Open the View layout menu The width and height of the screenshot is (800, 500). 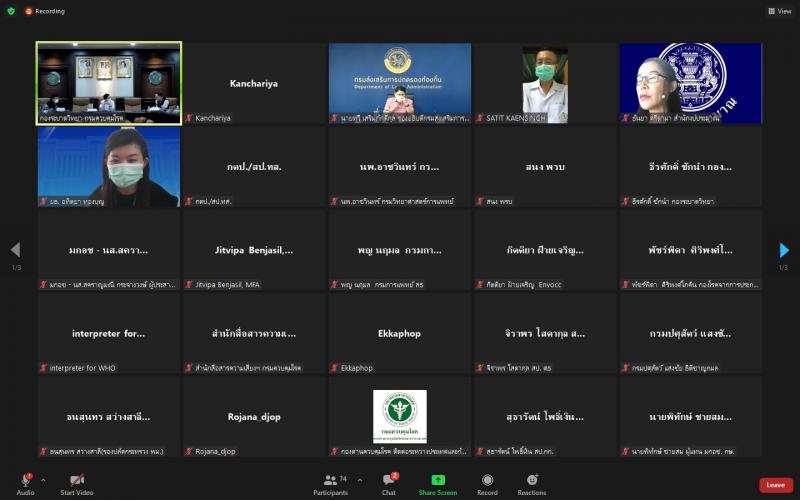point(780,11)
